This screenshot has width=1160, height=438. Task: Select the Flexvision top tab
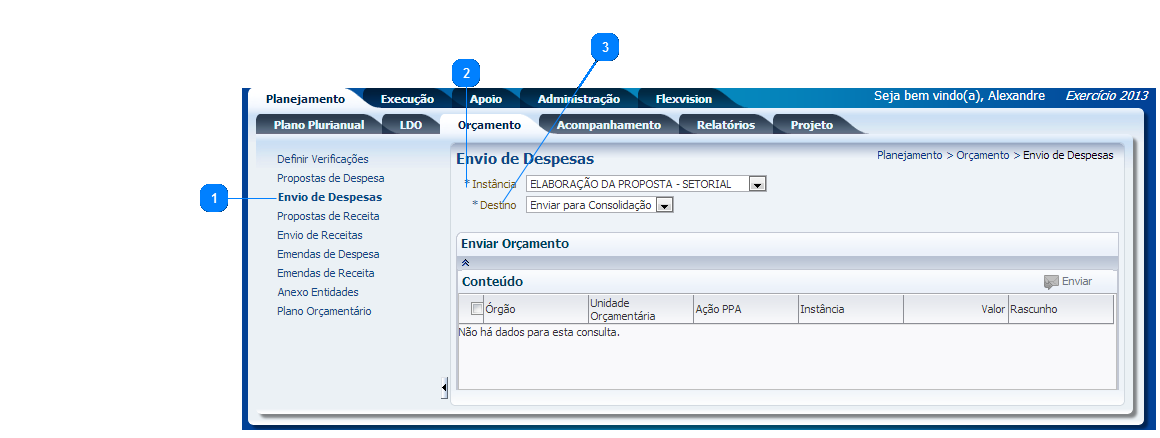(x=683, y=99)
